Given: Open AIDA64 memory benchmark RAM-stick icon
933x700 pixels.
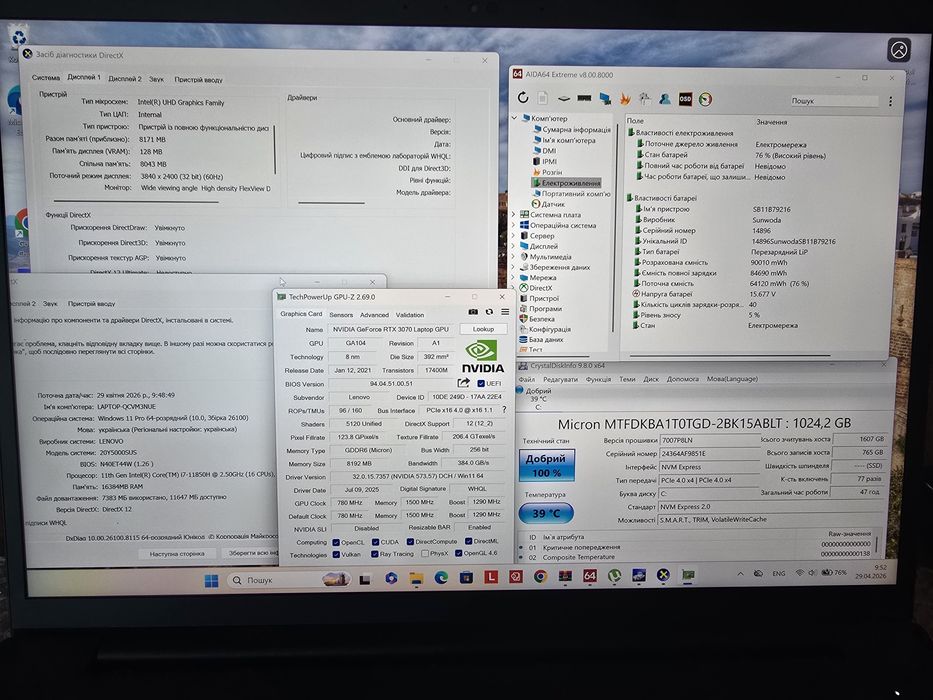Looking at the screenshot, I should point(584,98).
